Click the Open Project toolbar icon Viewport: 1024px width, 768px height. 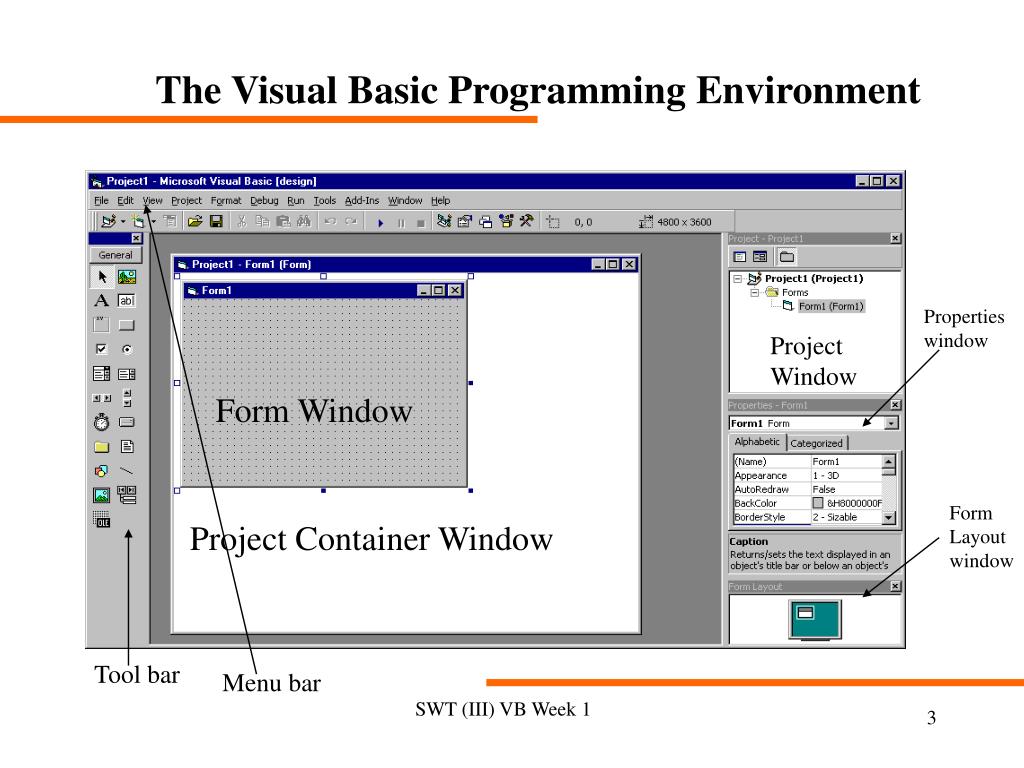(195, 222)
